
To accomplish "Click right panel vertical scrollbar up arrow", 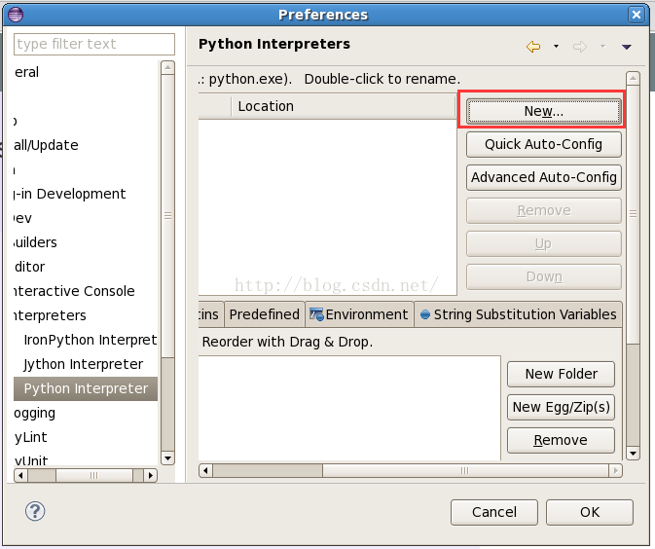I will (633, 78).
